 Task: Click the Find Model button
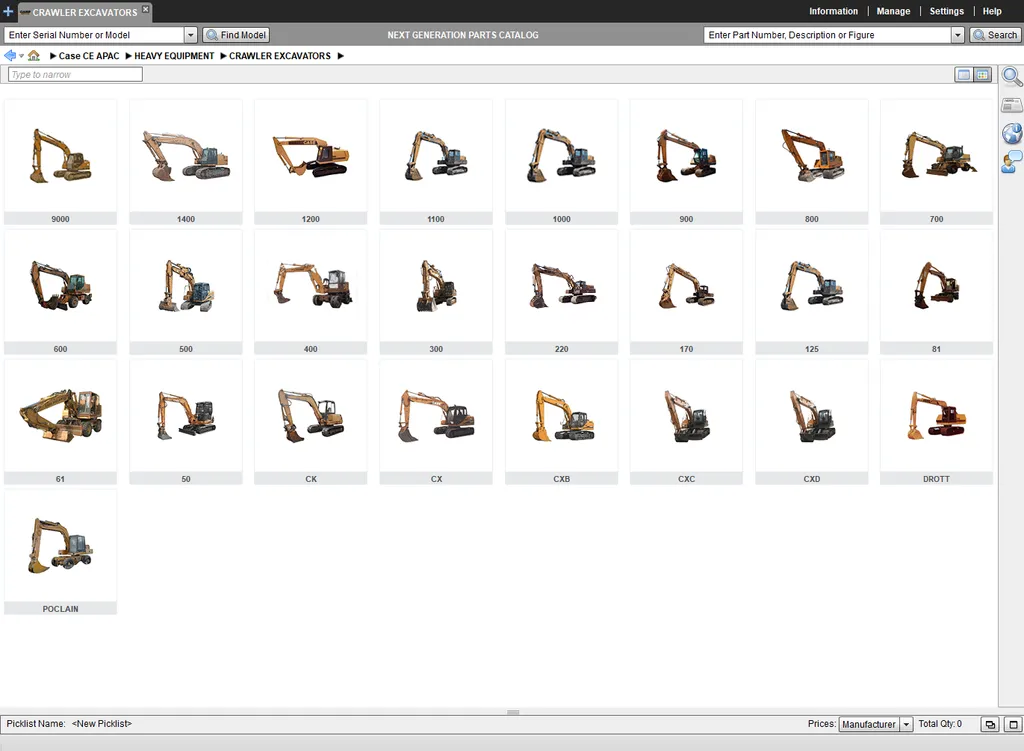pos(236,35)
